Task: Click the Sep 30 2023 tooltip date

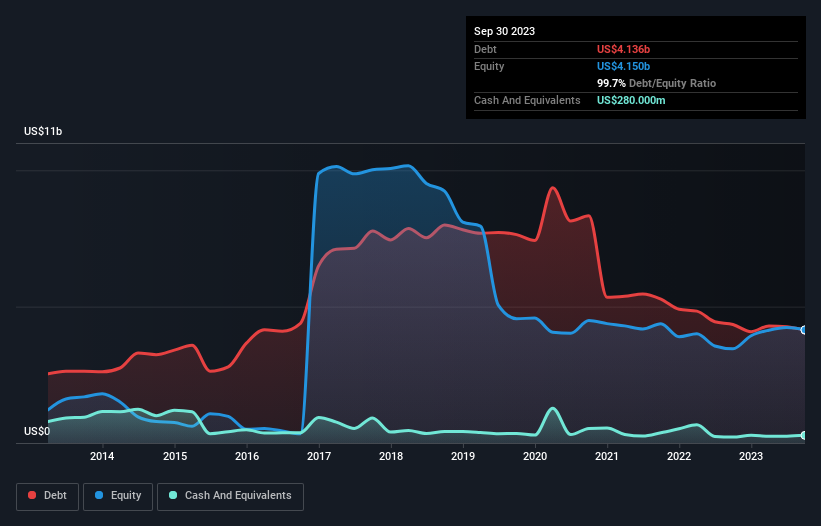Action: pyautogui.click(x=504, y=31)
